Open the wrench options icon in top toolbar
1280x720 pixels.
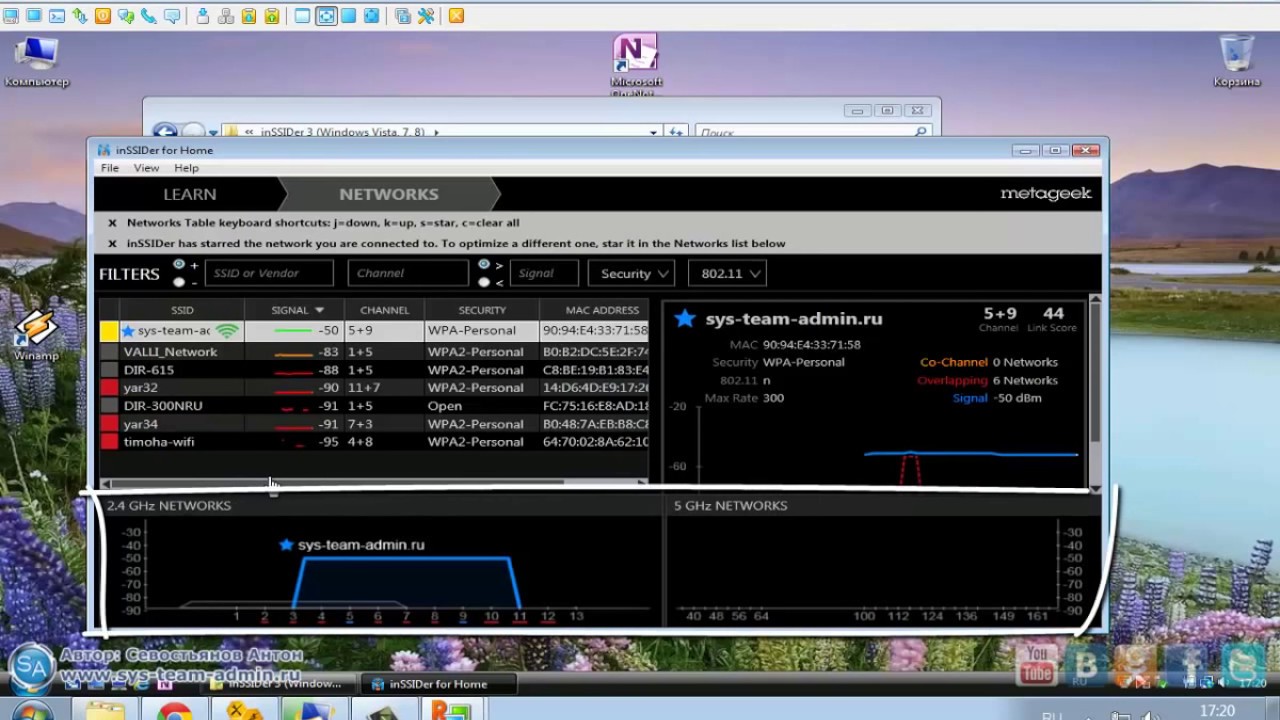tap(426, 16)
